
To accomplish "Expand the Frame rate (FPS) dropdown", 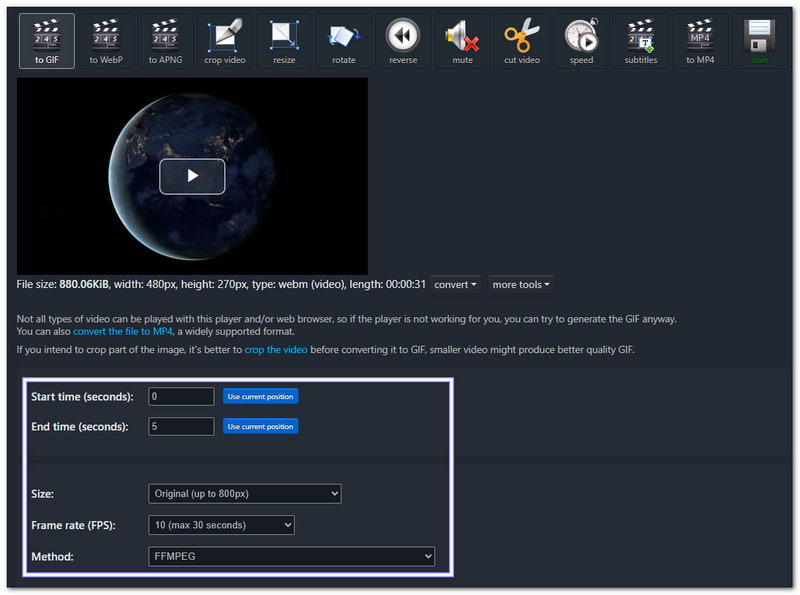I will 222,524.
